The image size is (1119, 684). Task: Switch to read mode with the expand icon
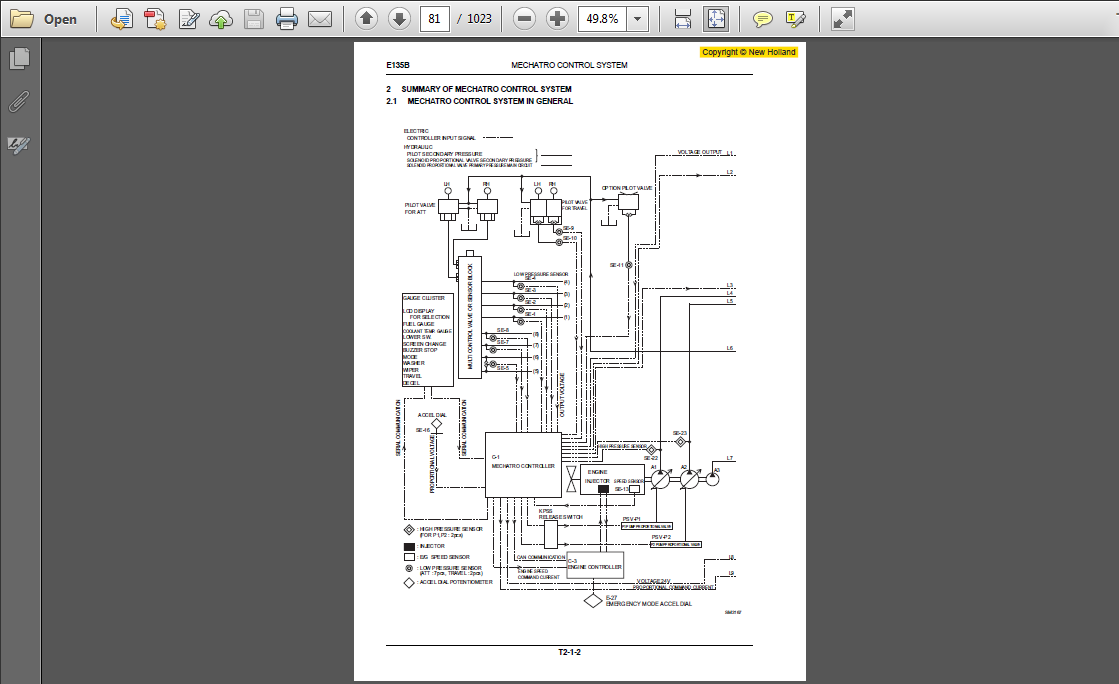pyautogui.click(x=842, y=19)
